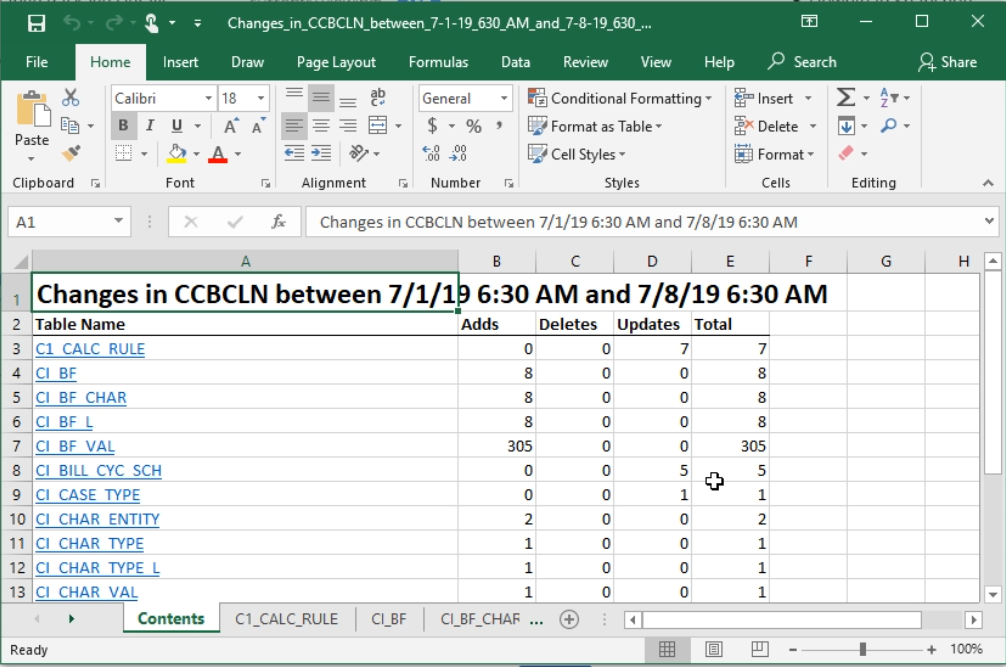Open Sort & Filter tool

(889, 98)
